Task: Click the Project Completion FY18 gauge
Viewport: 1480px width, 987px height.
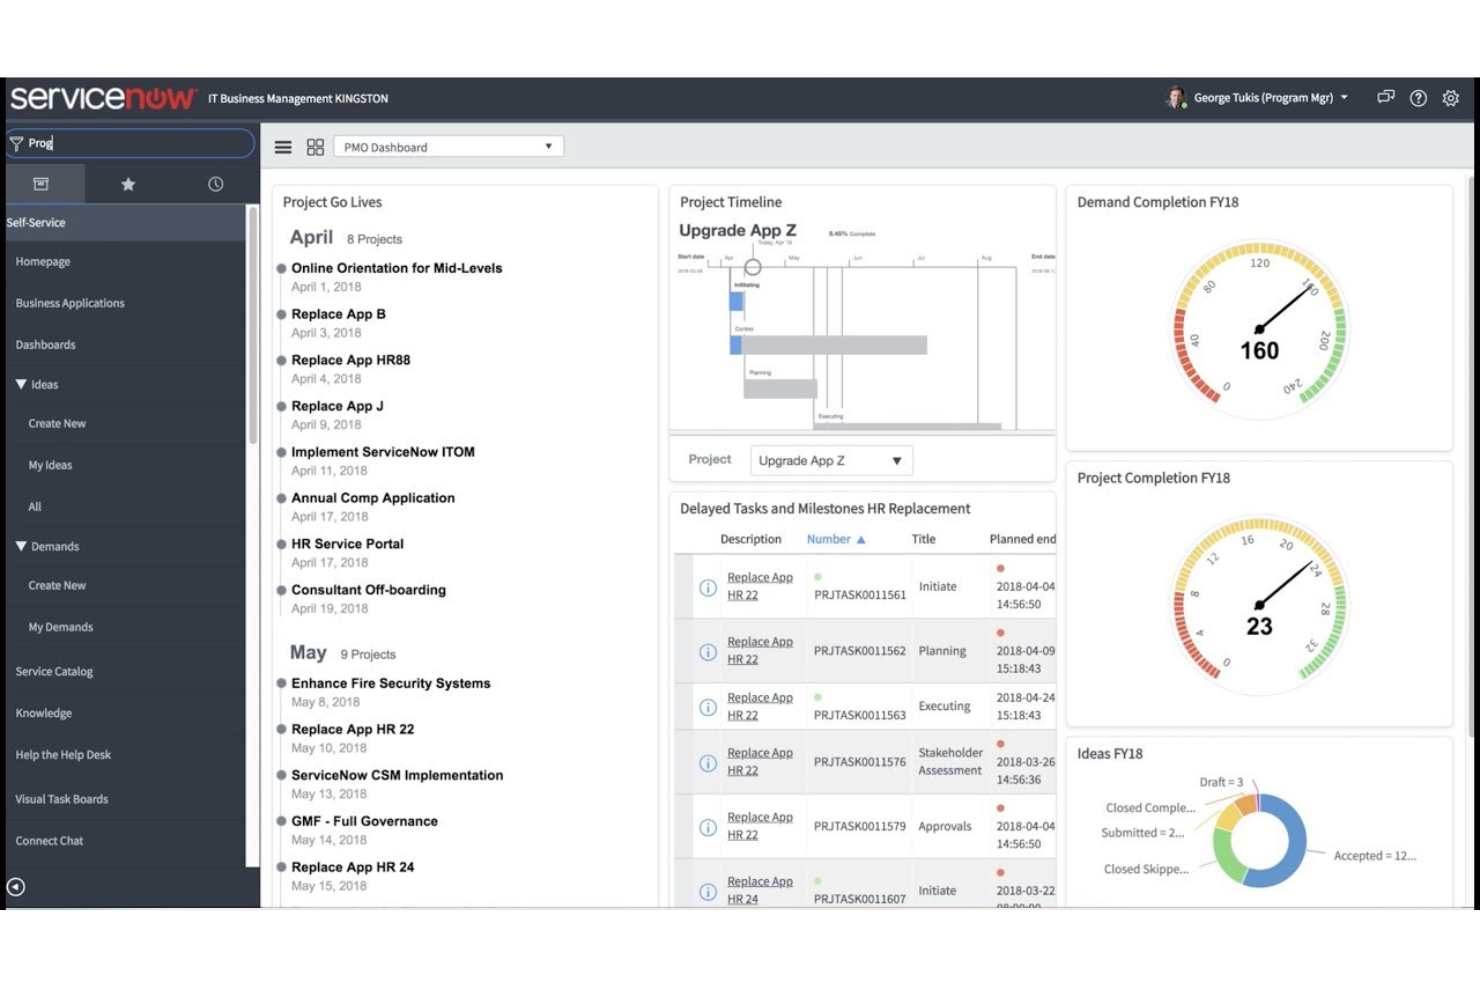Action: [x=1259, y=605]
